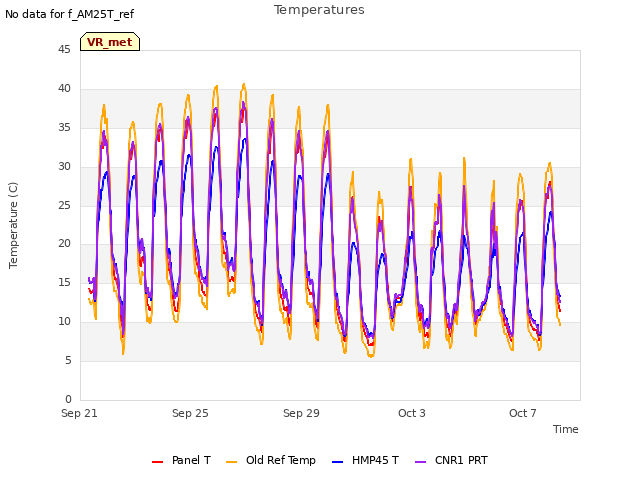Click the Temperature (C) axis title
640x480 pixels.
(13, 225)
